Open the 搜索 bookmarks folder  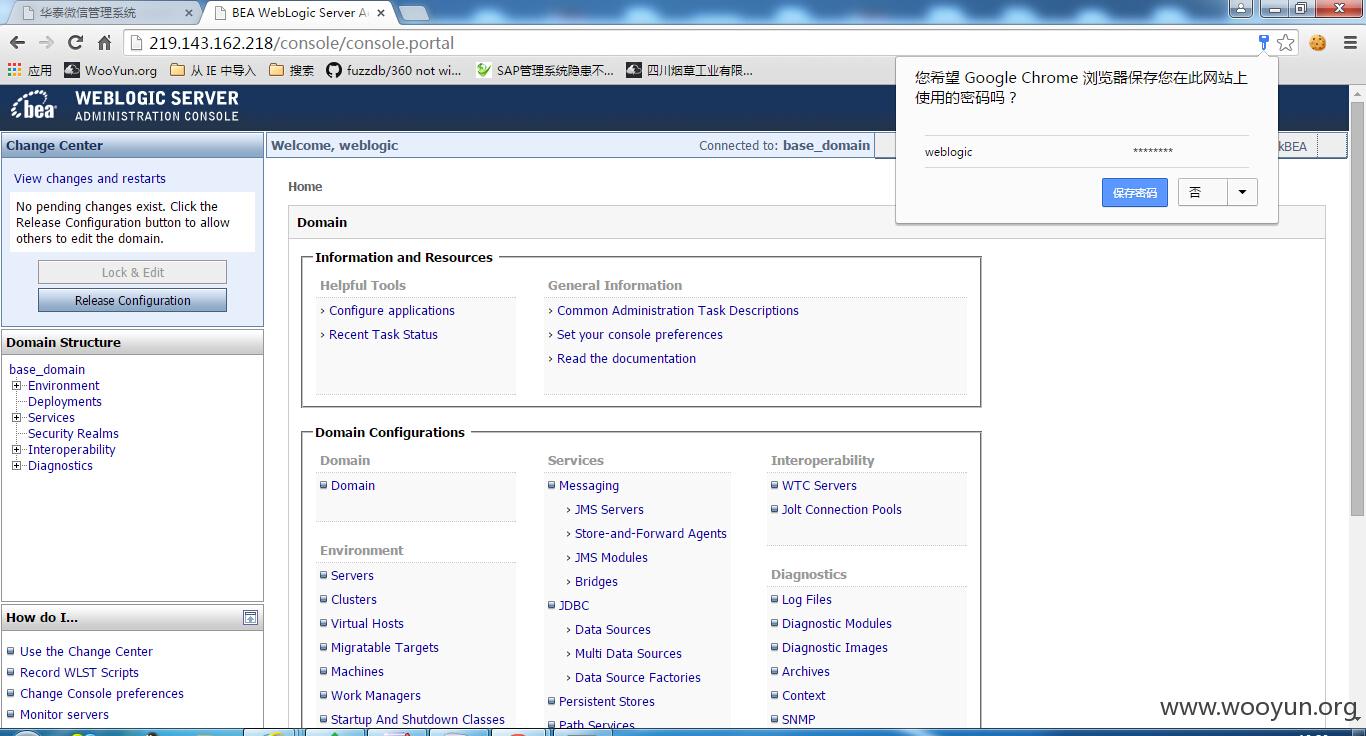(x=291, y=70)
